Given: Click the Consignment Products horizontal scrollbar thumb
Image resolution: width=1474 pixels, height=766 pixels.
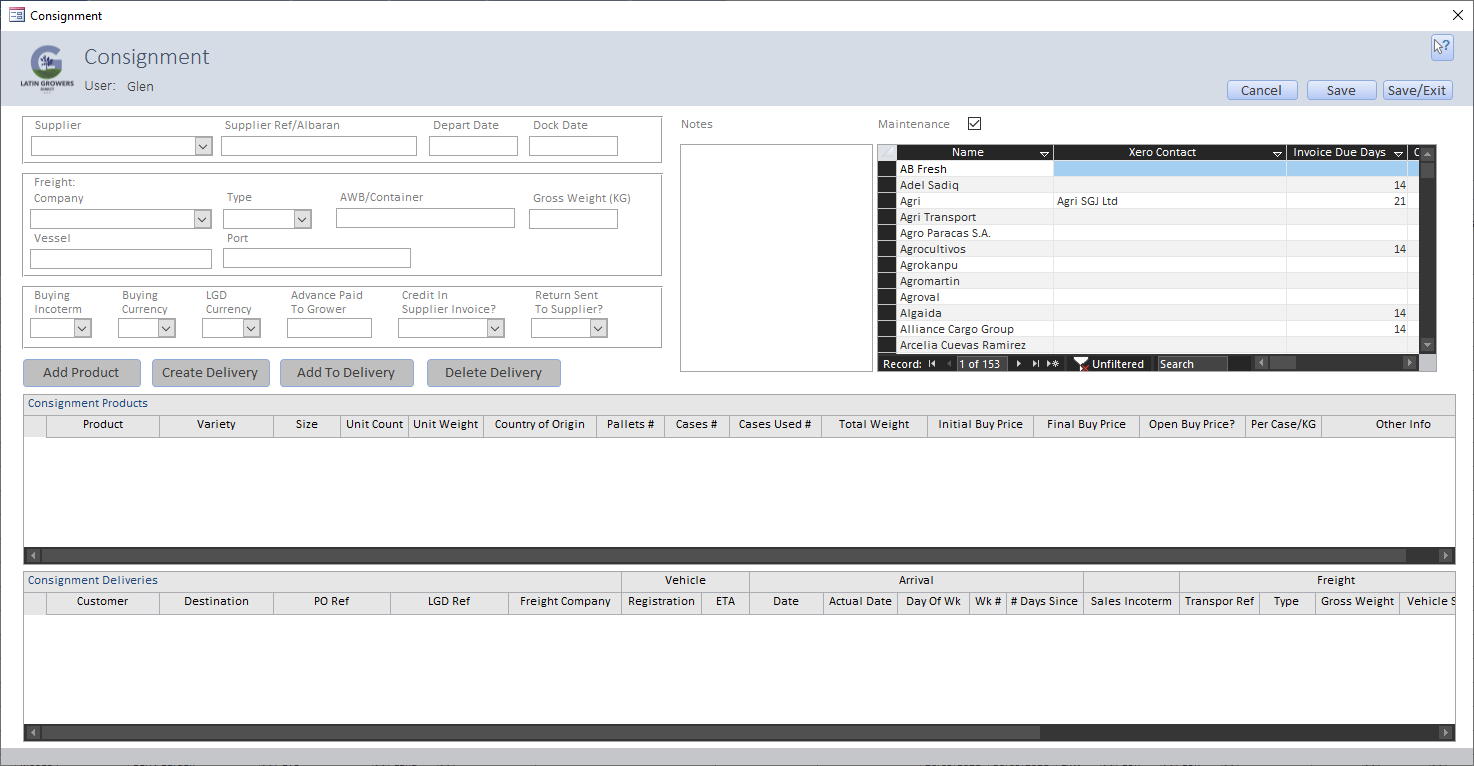Looking at the screenshot, I should pyautogui.click(x=723, y=555).
